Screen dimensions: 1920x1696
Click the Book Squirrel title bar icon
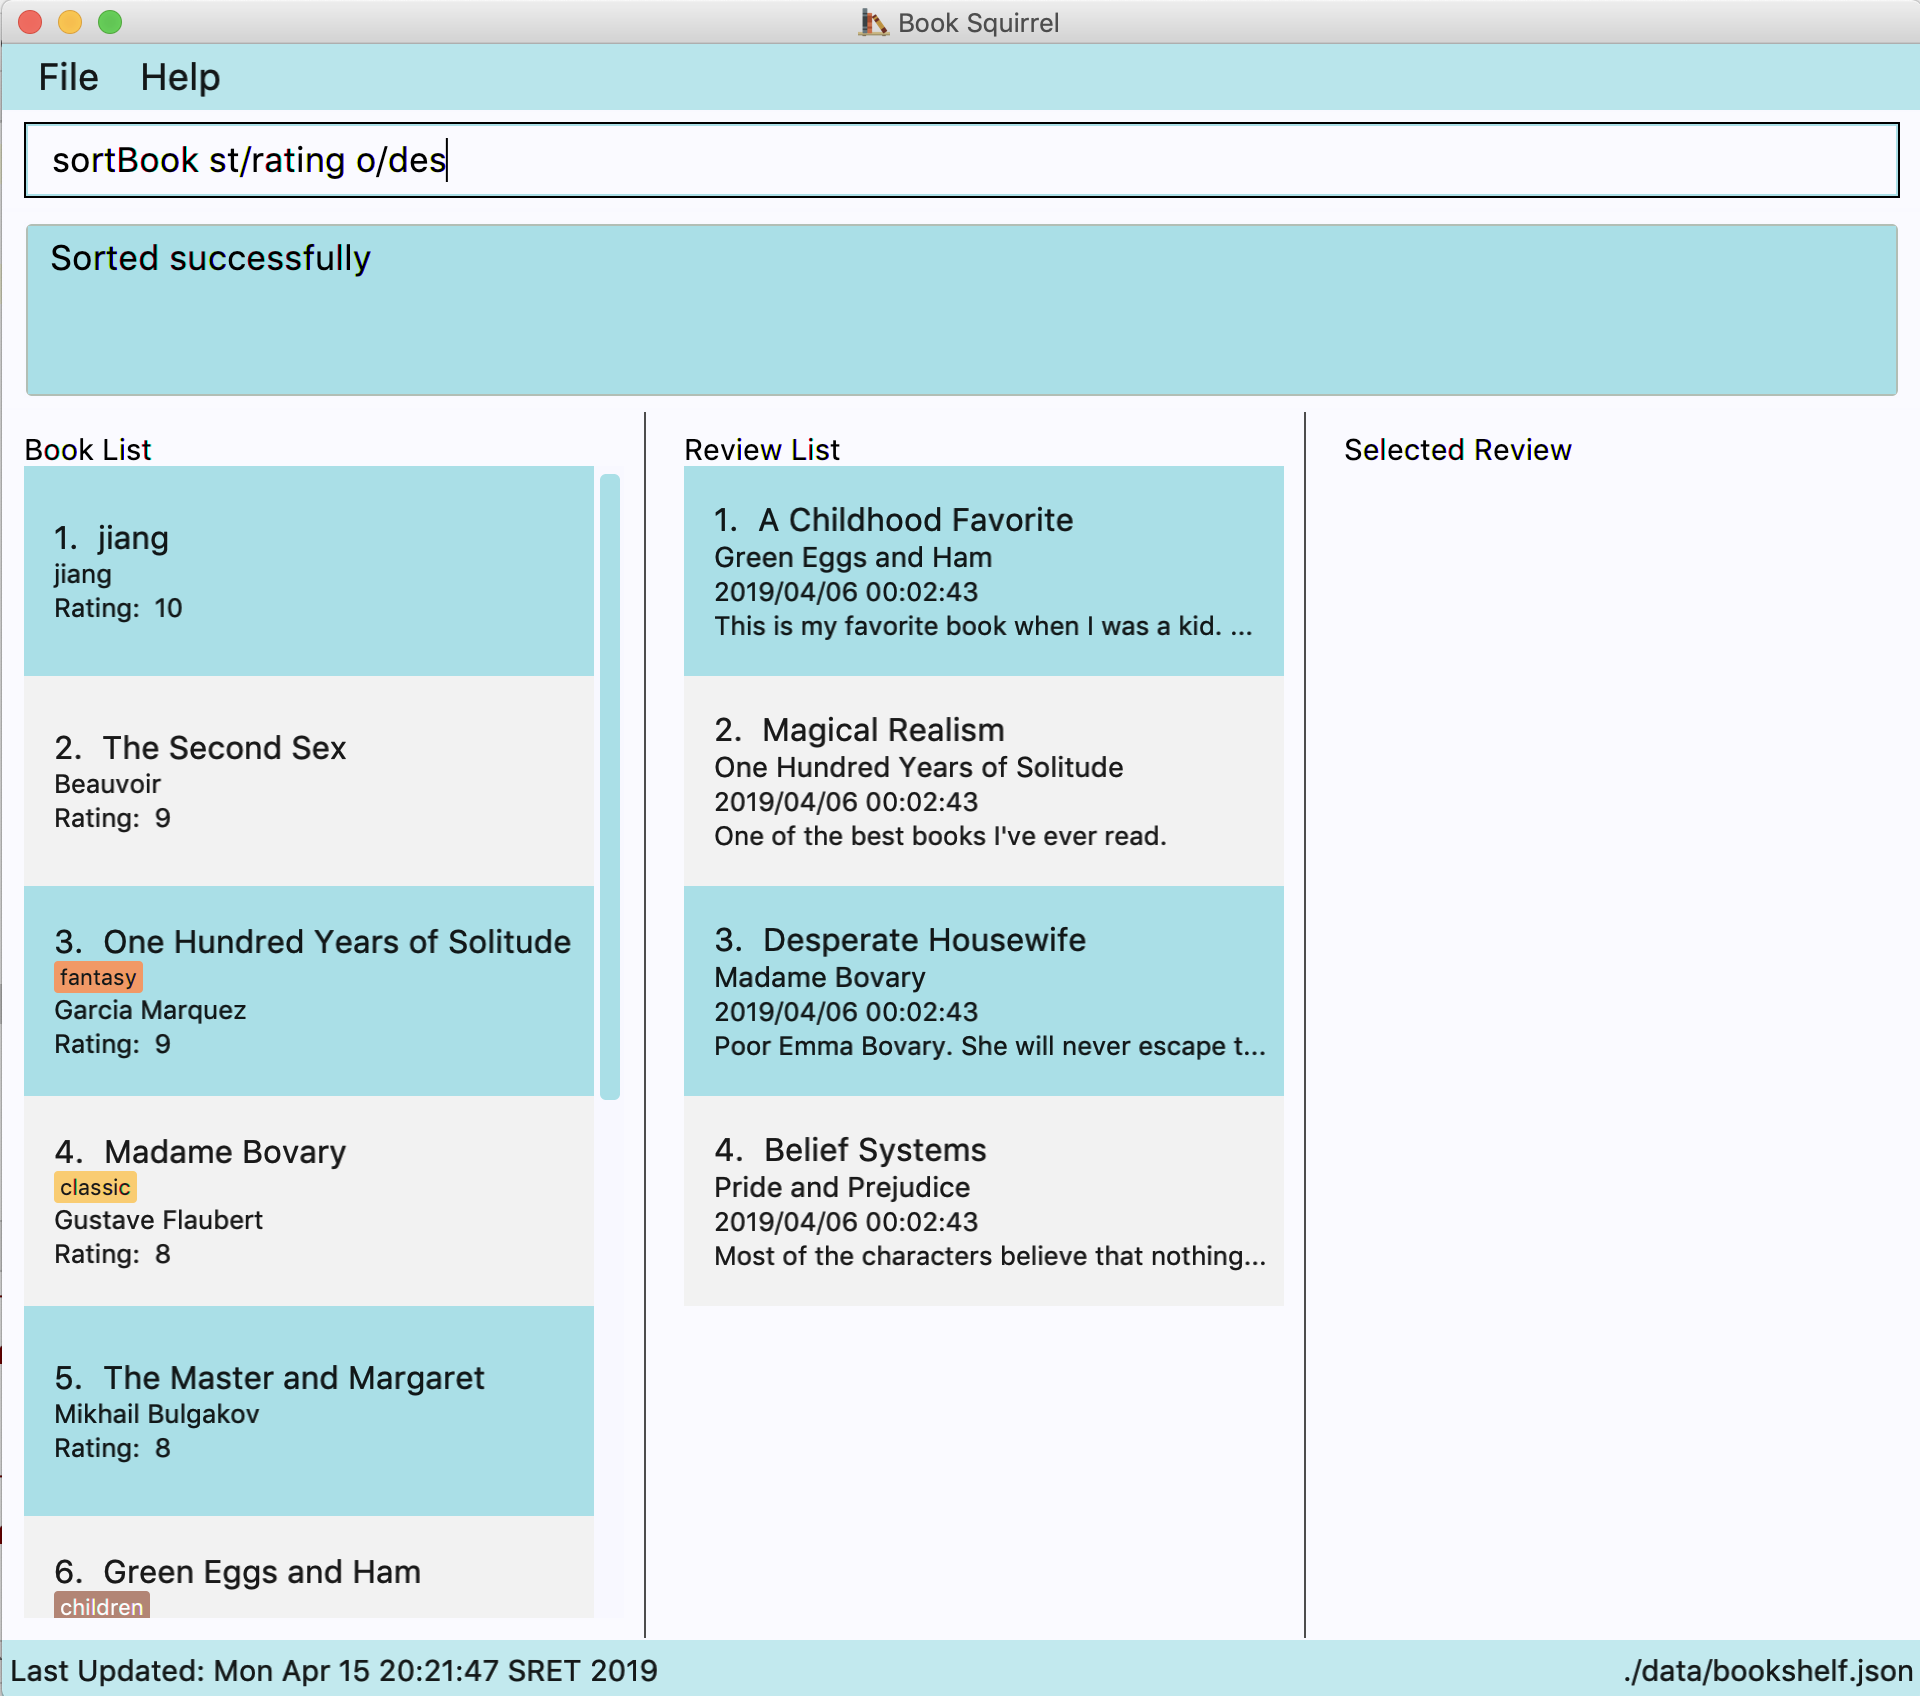point(873,22)
